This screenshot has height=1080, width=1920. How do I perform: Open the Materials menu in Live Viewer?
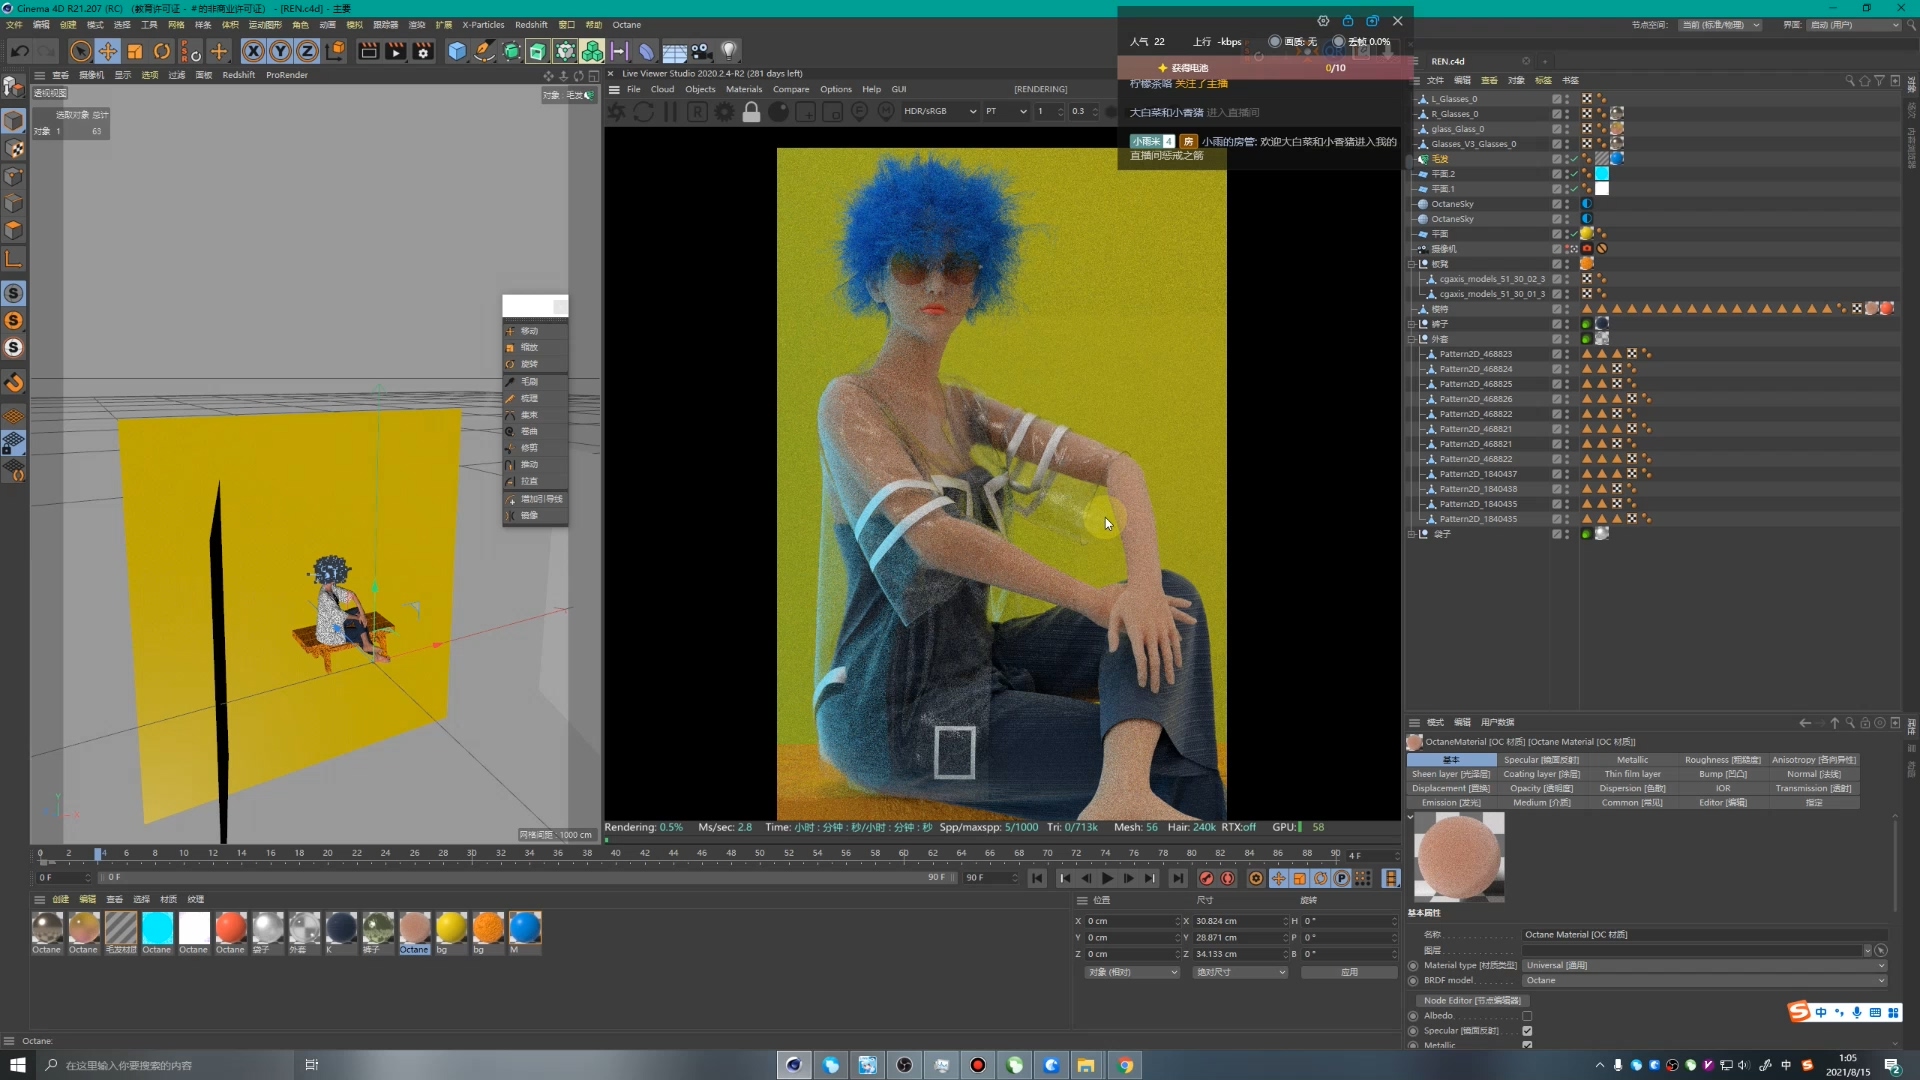743,89
